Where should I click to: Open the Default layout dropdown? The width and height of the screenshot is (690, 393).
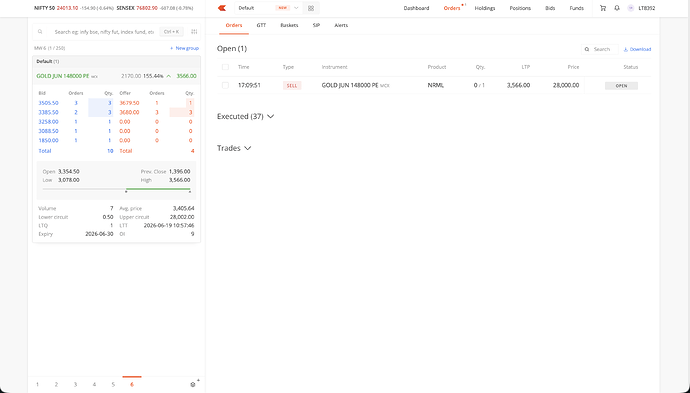268,8
